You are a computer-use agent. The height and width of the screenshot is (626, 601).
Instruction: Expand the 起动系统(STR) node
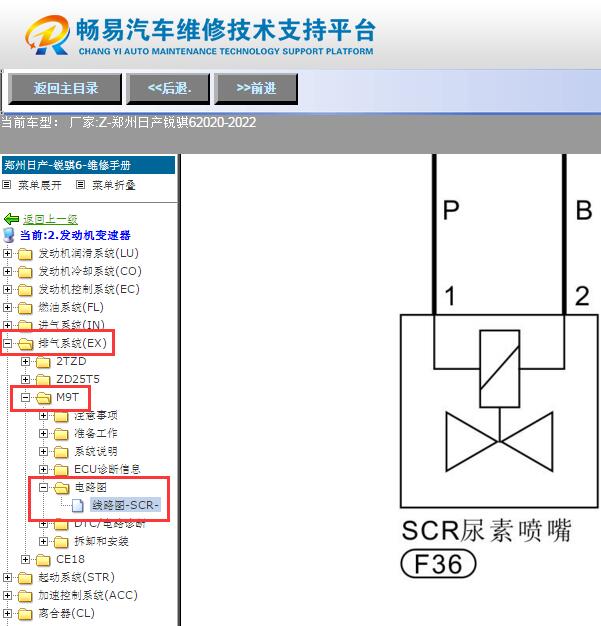(7, 577)
